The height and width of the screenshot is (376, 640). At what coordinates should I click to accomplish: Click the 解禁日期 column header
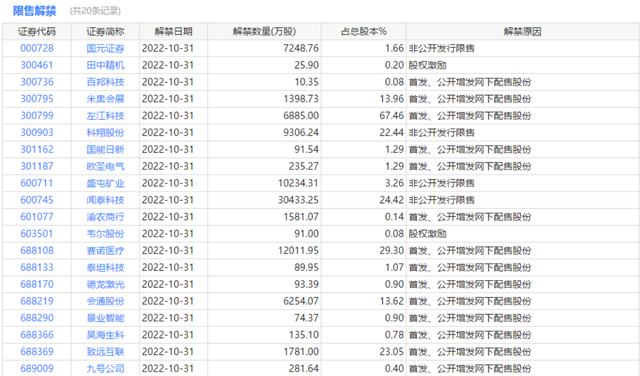pos(173,31)
